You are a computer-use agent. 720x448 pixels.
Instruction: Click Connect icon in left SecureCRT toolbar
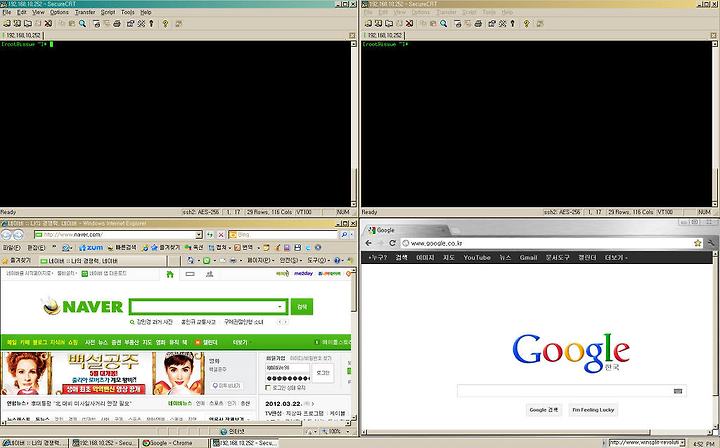pyautogui.click(x=7, y=23)
